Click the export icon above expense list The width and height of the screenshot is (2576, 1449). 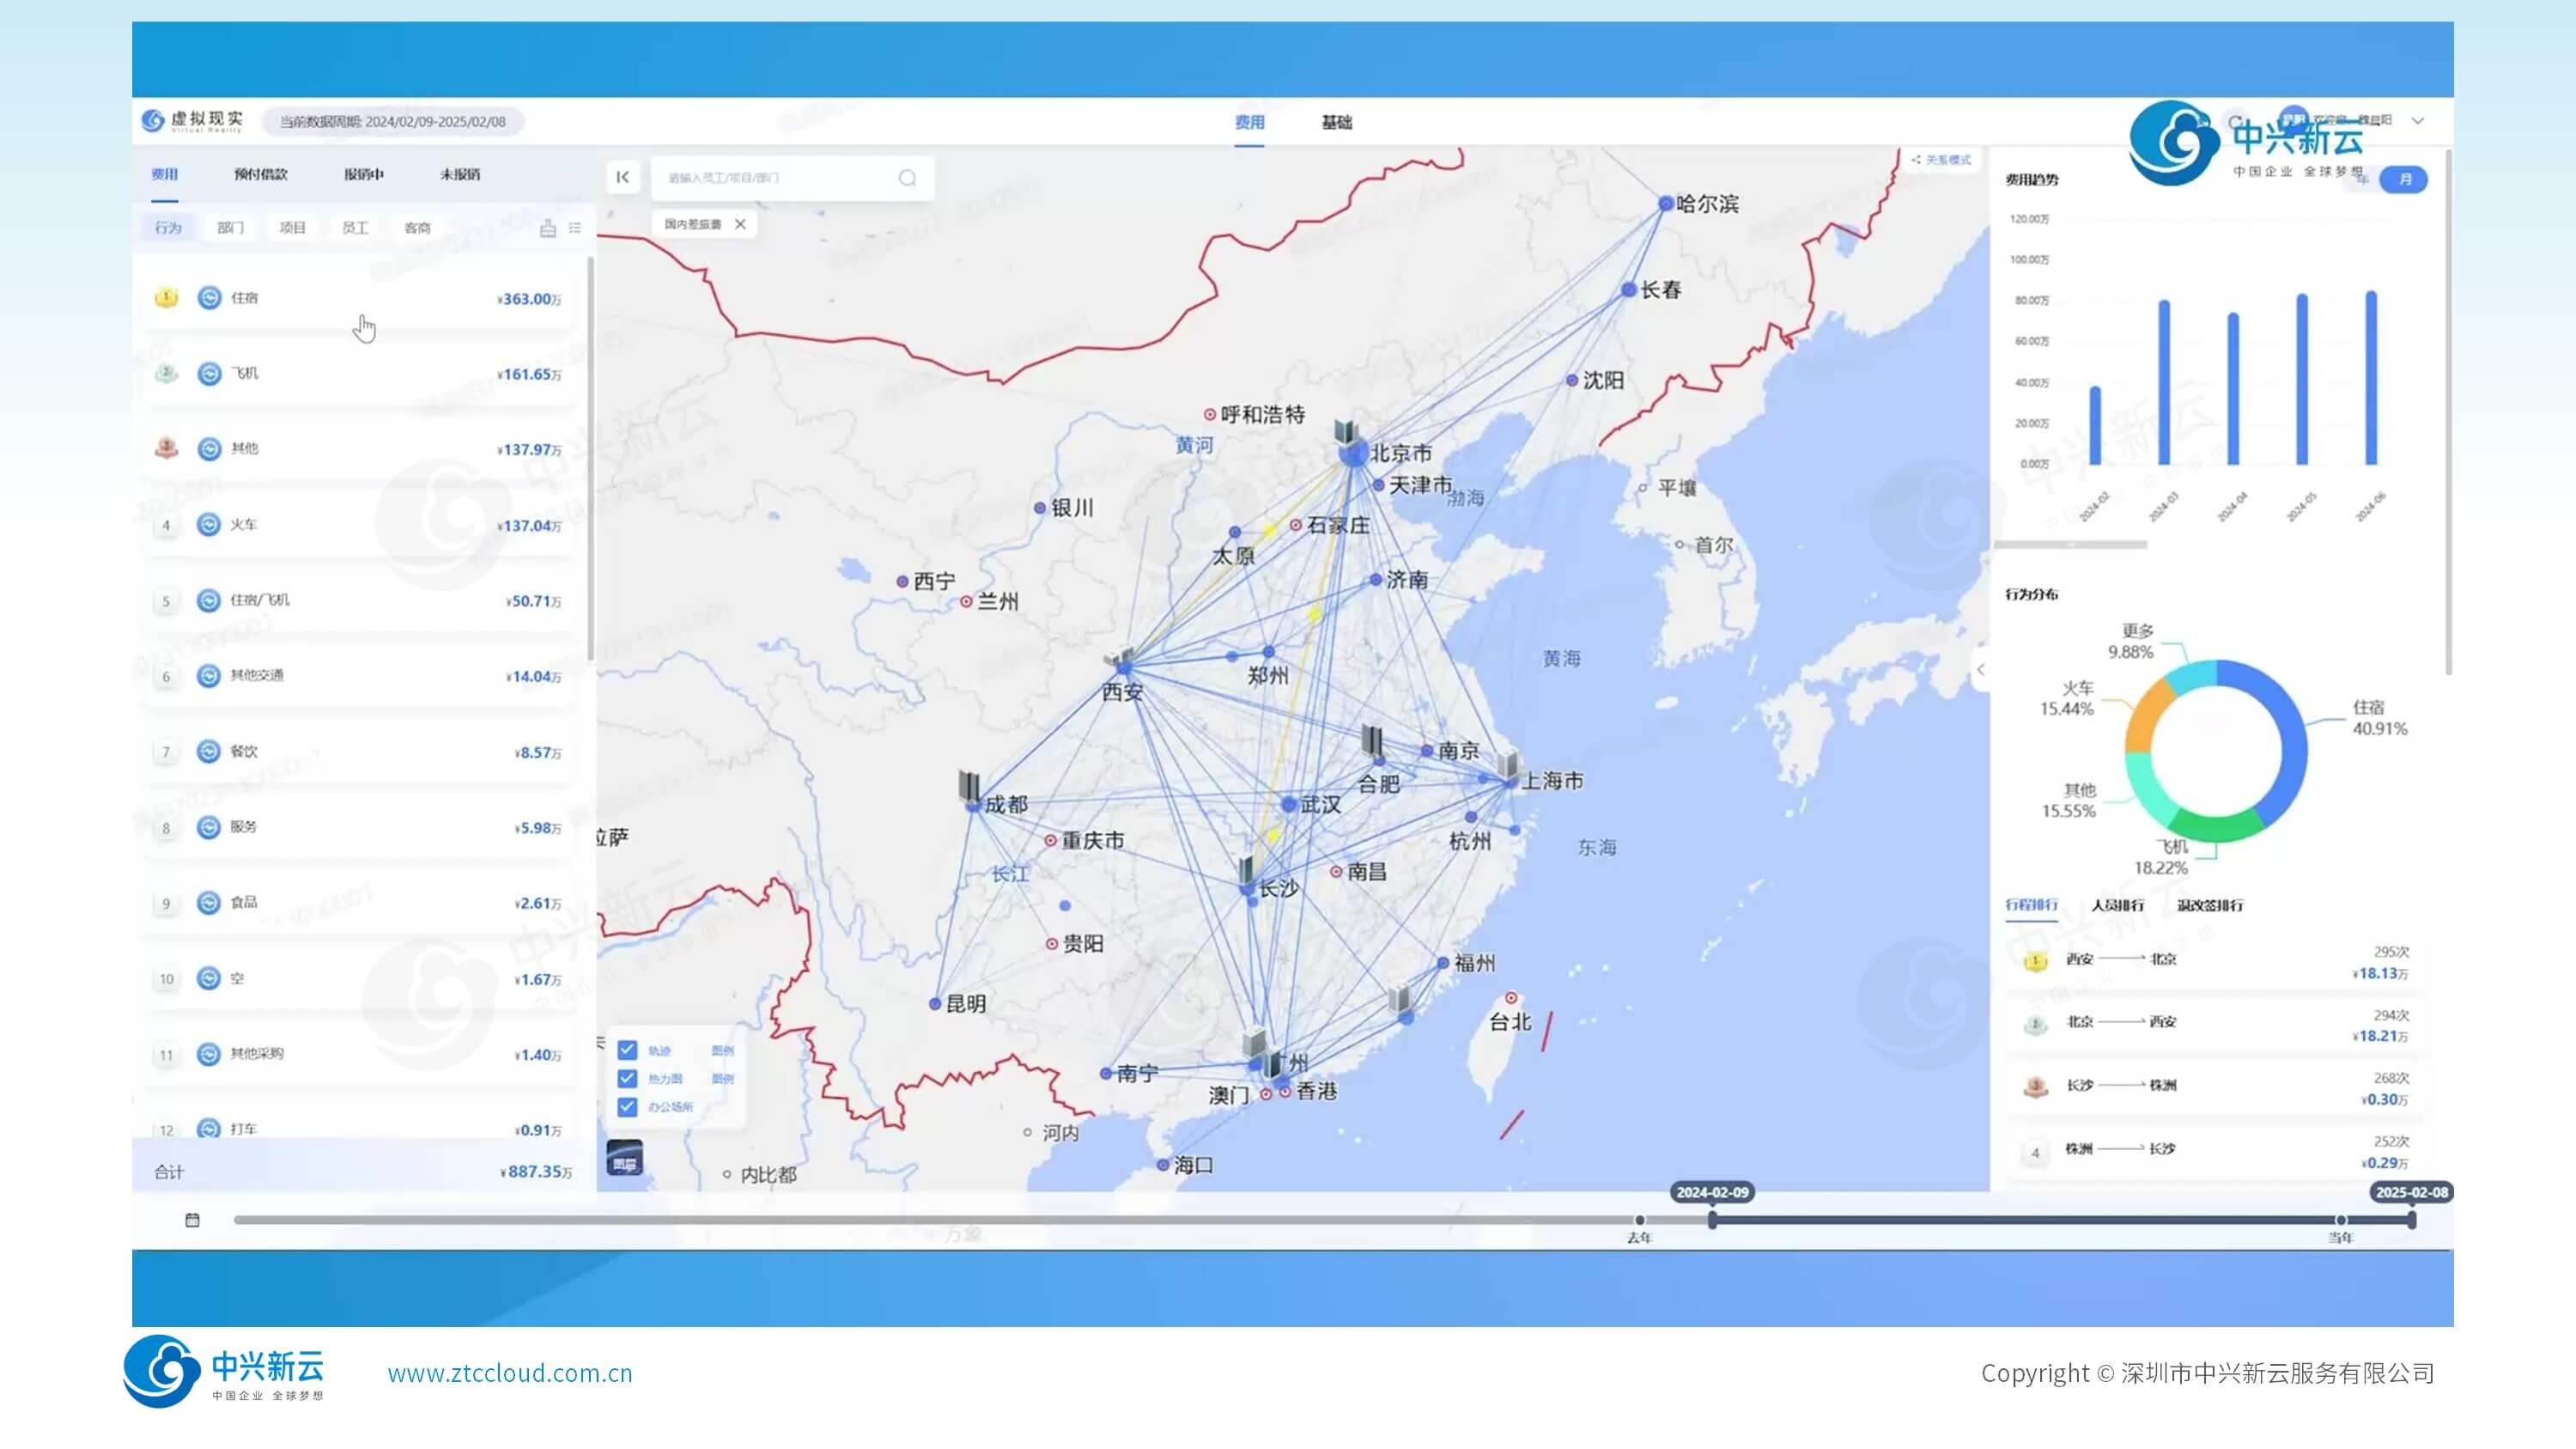point(548,228)
